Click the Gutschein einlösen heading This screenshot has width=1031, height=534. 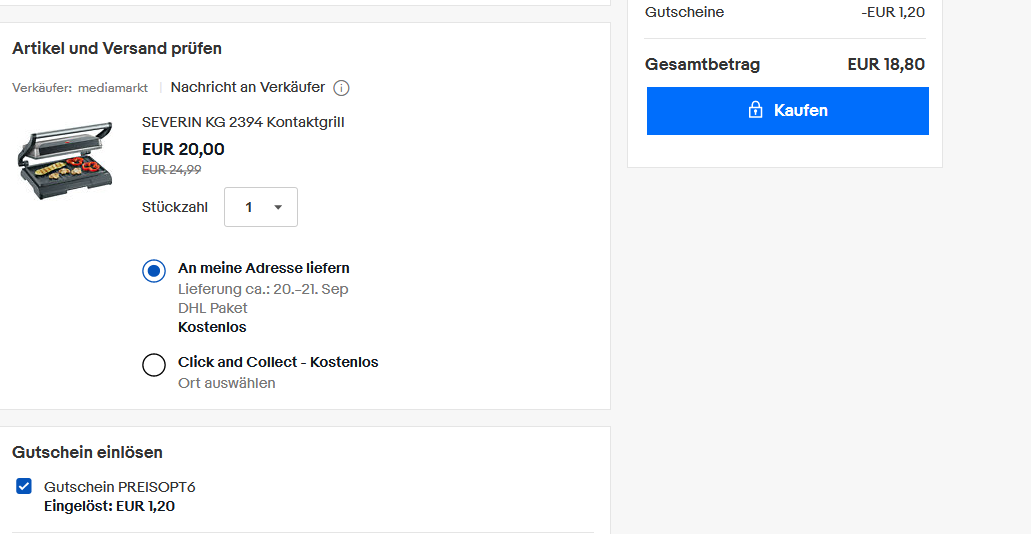[x=87, y=452]
